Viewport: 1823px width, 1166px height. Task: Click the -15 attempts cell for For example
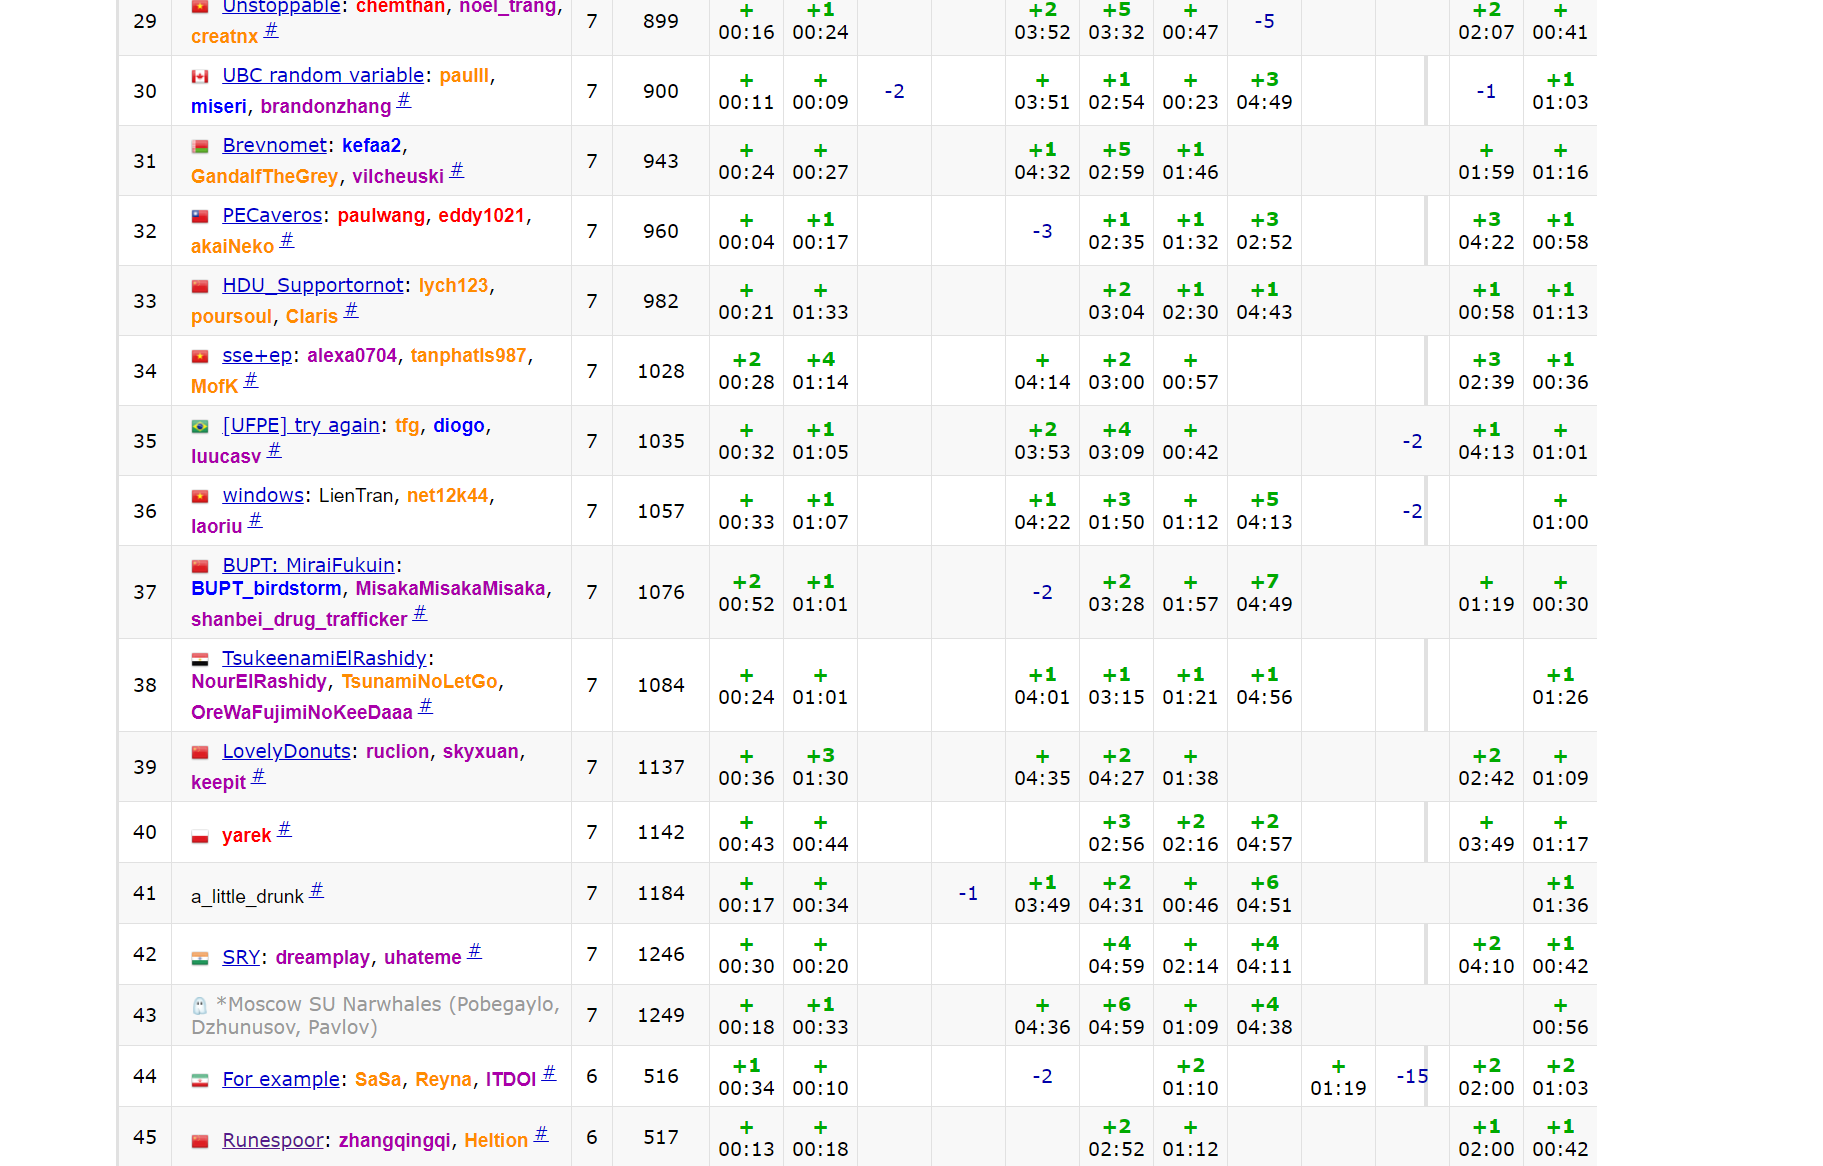pyautogui.click(x=1411, y=1076)
